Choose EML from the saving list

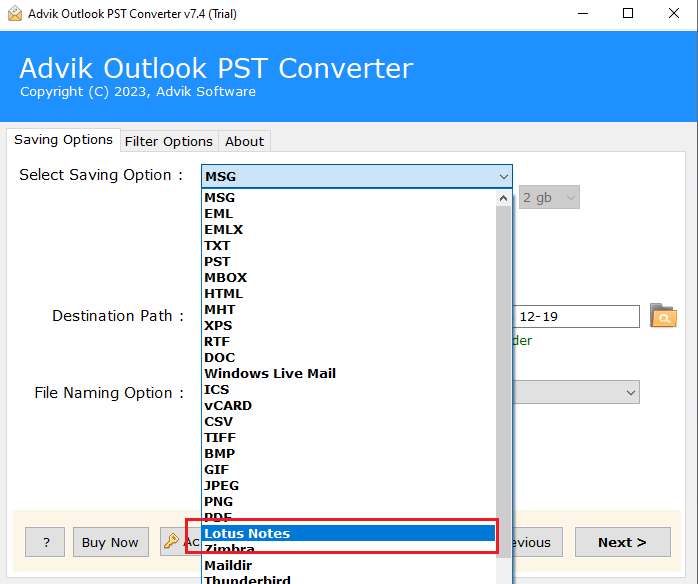point(349,214)
